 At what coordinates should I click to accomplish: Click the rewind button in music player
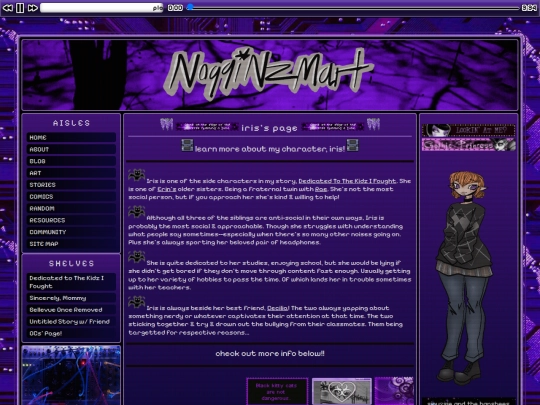coord(8,8)
